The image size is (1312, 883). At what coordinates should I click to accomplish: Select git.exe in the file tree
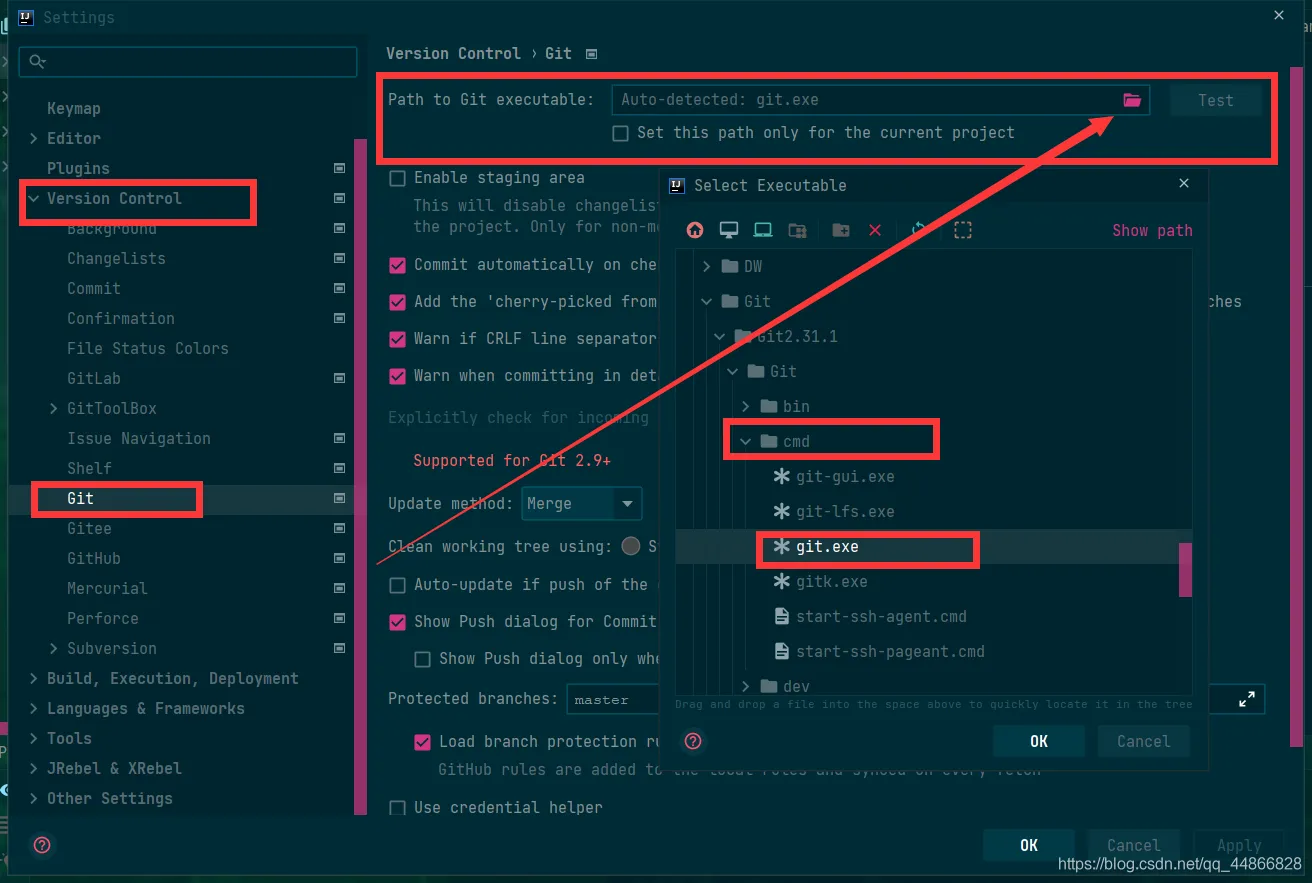827,546
